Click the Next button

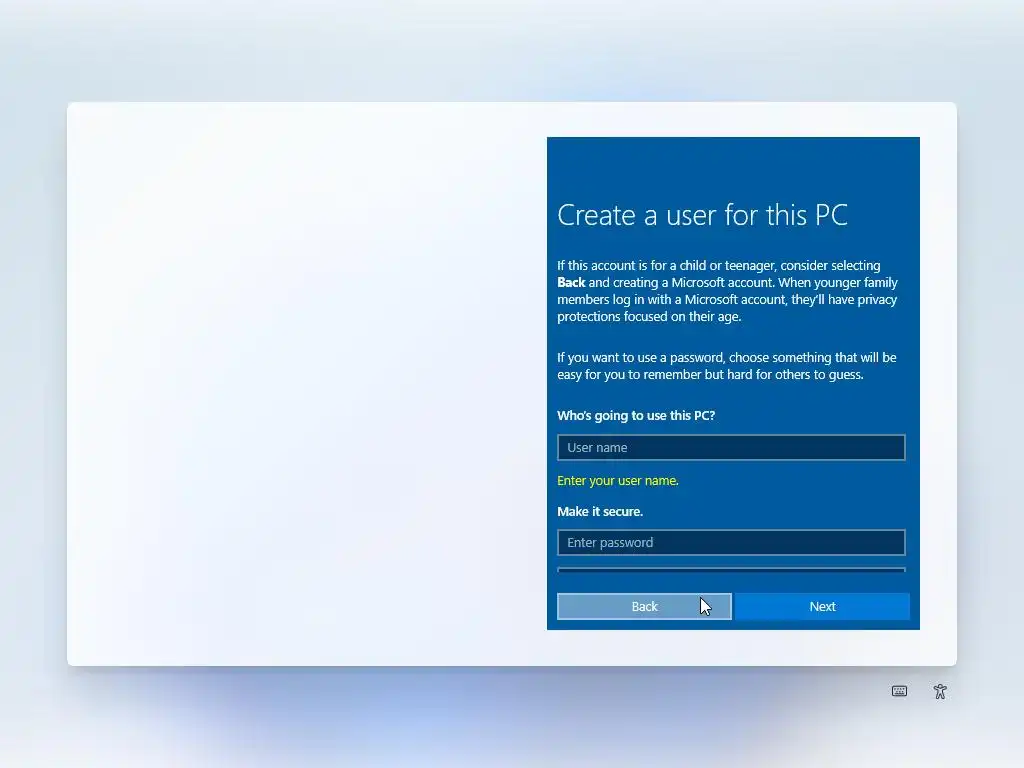coord(822,606)
